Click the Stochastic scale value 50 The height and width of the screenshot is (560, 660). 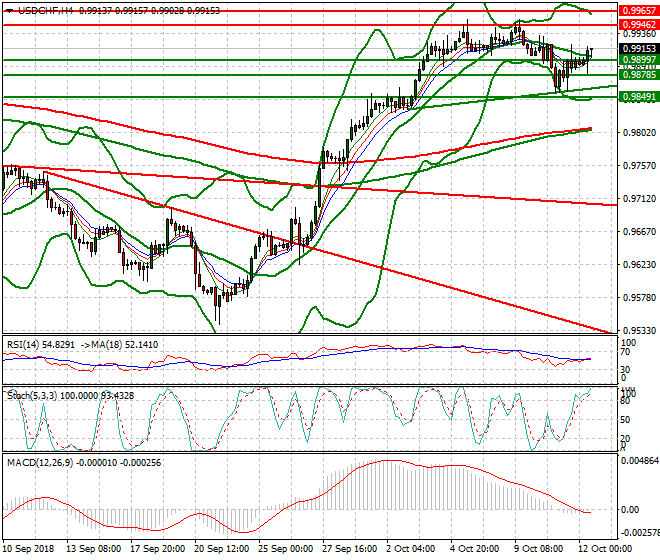pos(626,420)
